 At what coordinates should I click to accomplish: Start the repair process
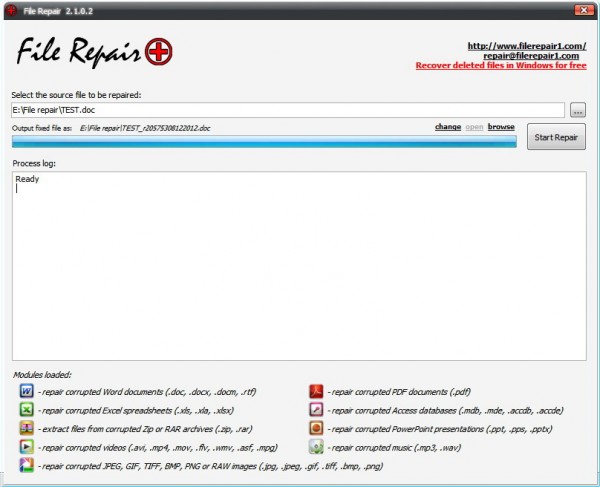tap(556, 137)
